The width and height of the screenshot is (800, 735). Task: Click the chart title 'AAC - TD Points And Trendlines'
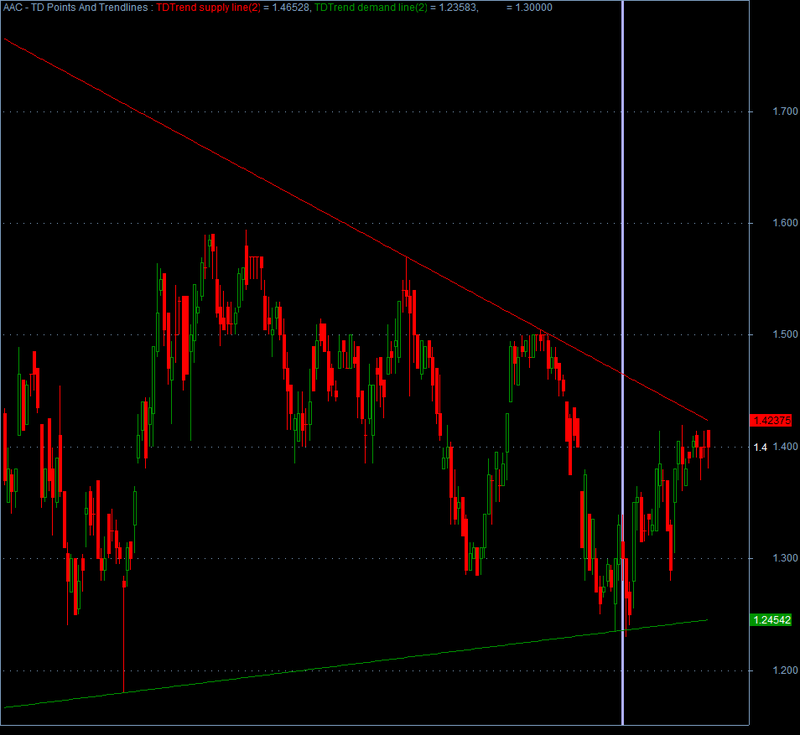click(x=76, y=8)
